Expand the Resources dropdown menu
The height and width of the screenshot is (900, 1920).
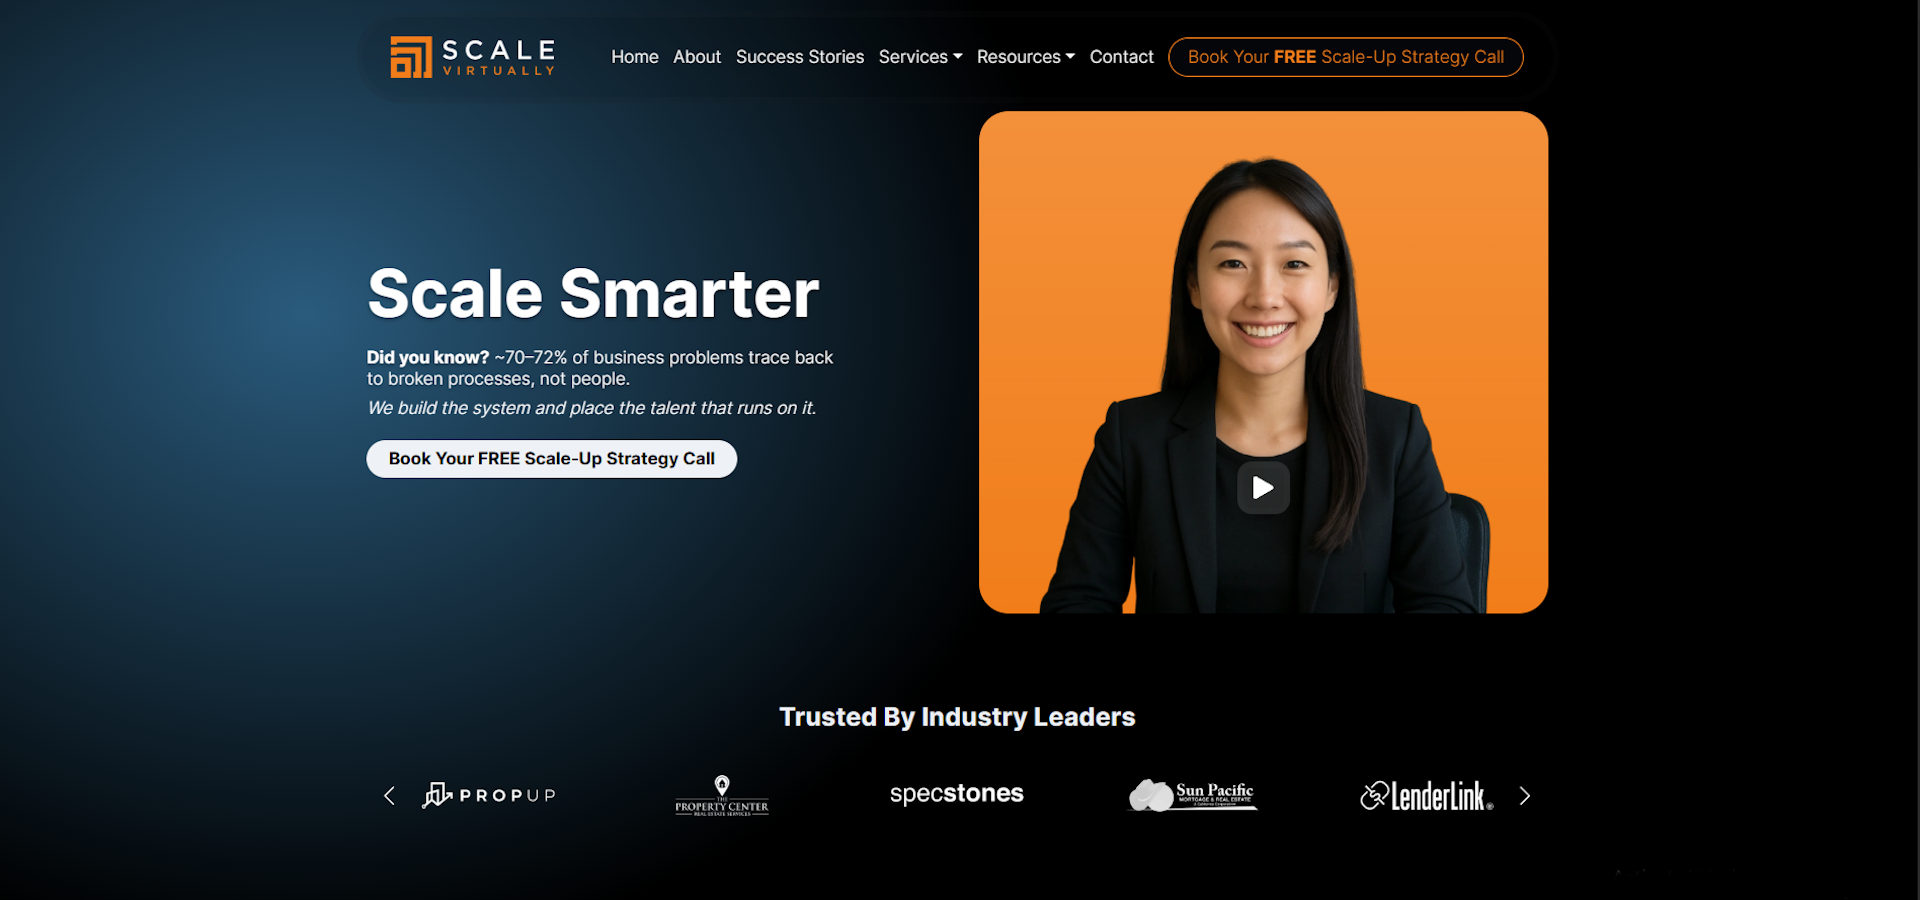click(x=1026, y=57)
